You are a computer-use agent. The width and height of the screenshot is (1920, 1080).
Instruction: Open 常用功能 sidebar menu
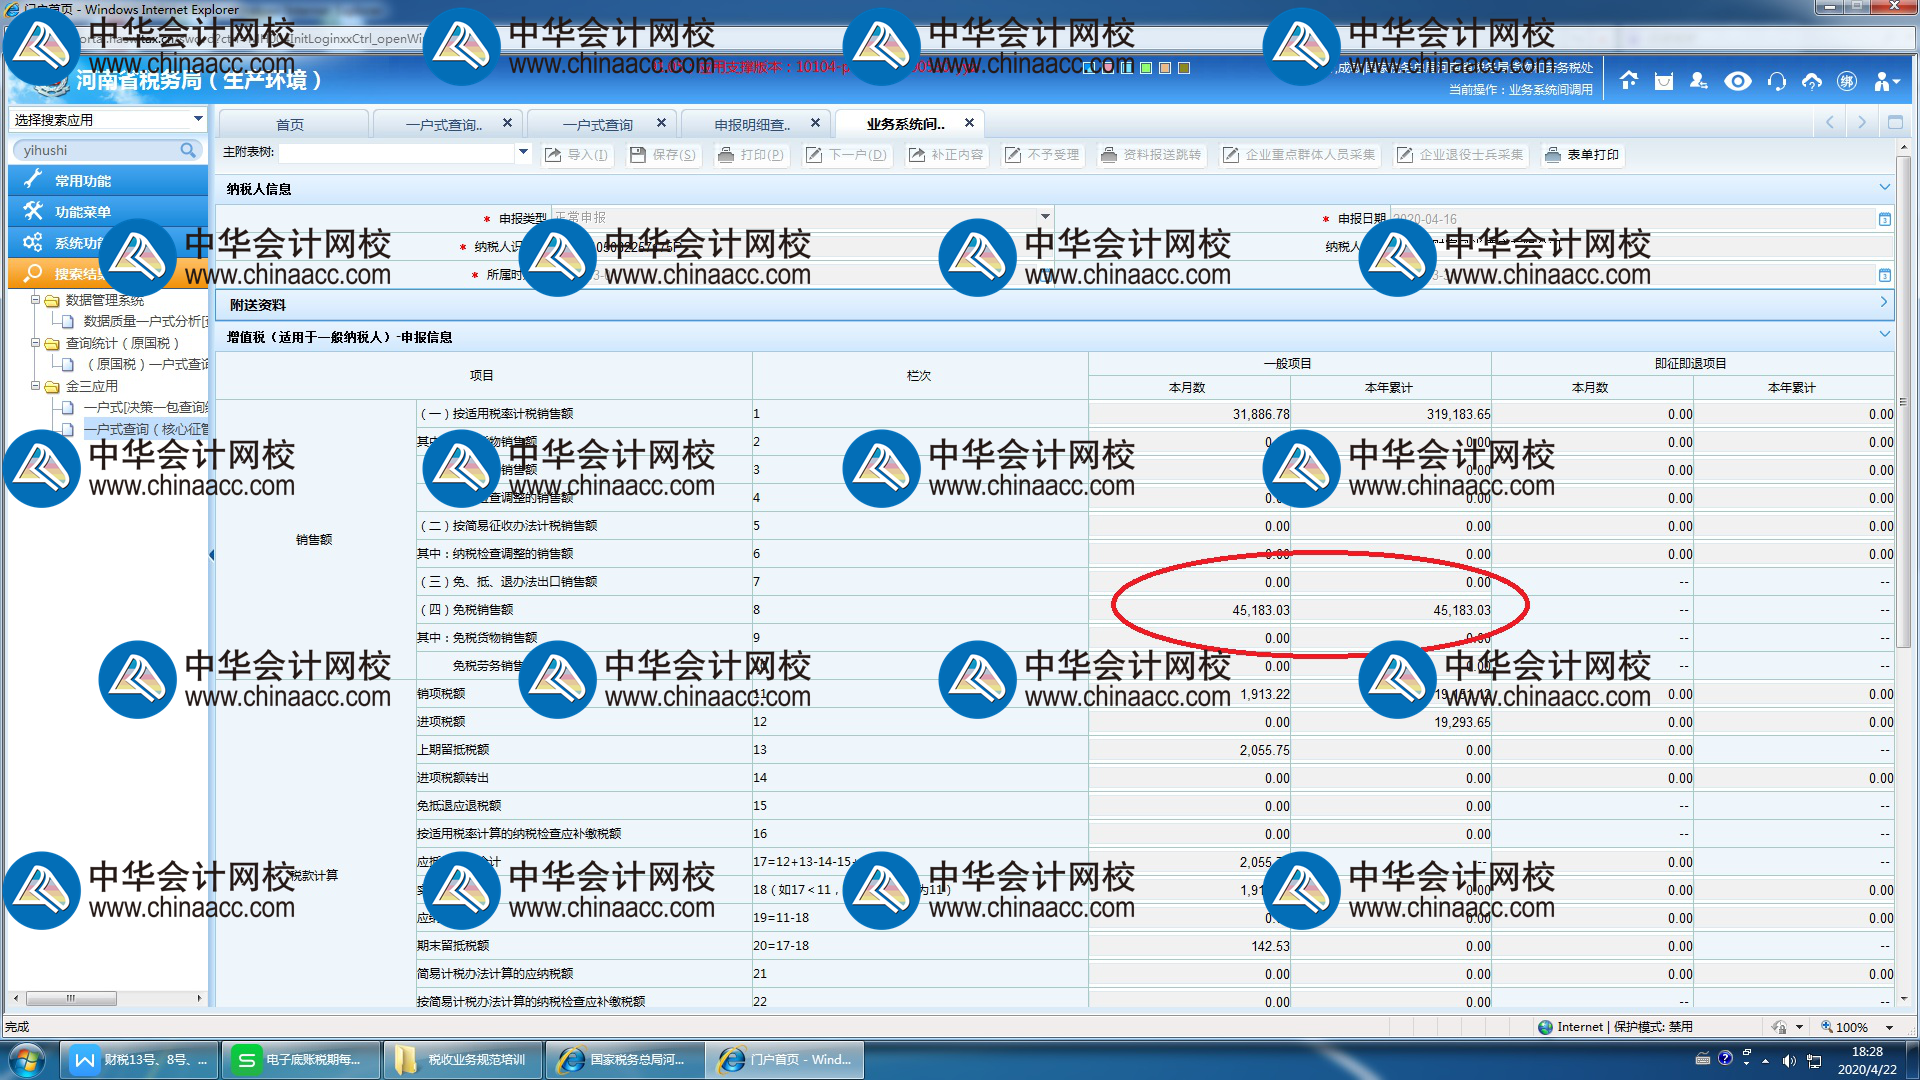pyautogui.click(x=83, y=181)
